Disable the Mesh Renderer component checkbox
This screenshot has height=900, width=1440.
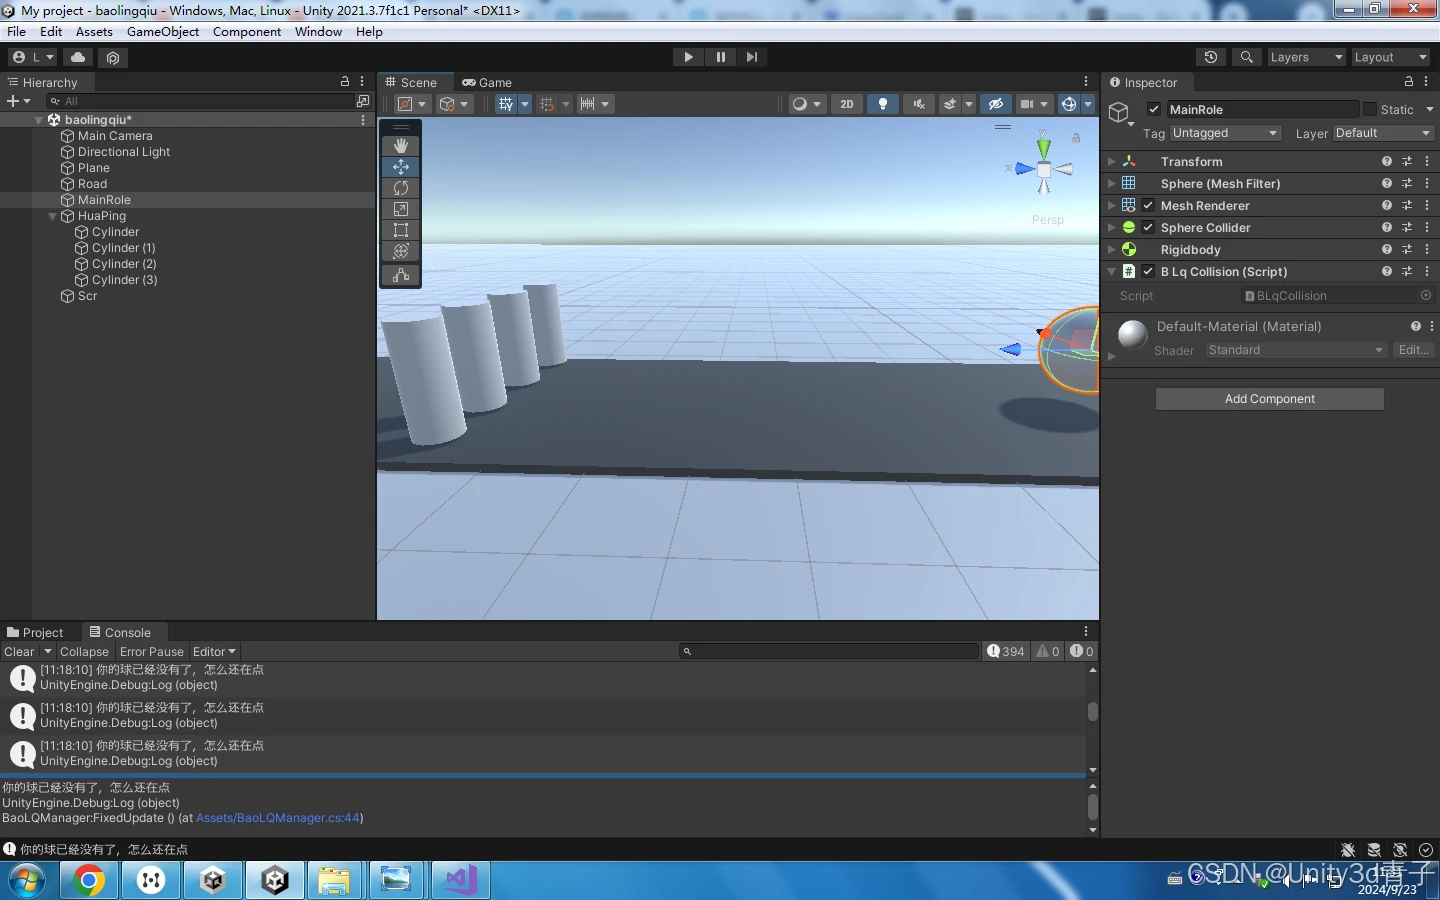coord(1149,206)
